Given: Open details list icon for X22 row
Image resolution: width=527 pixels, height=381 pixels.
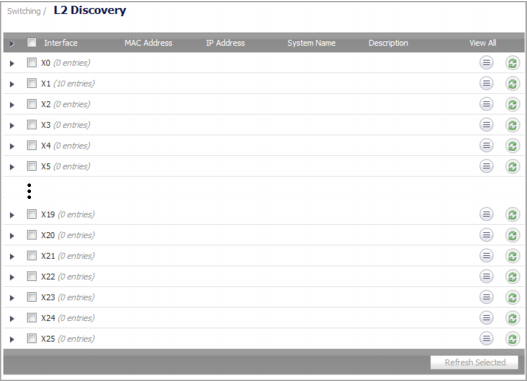Looking at the screenshot, I should (486, 277).
